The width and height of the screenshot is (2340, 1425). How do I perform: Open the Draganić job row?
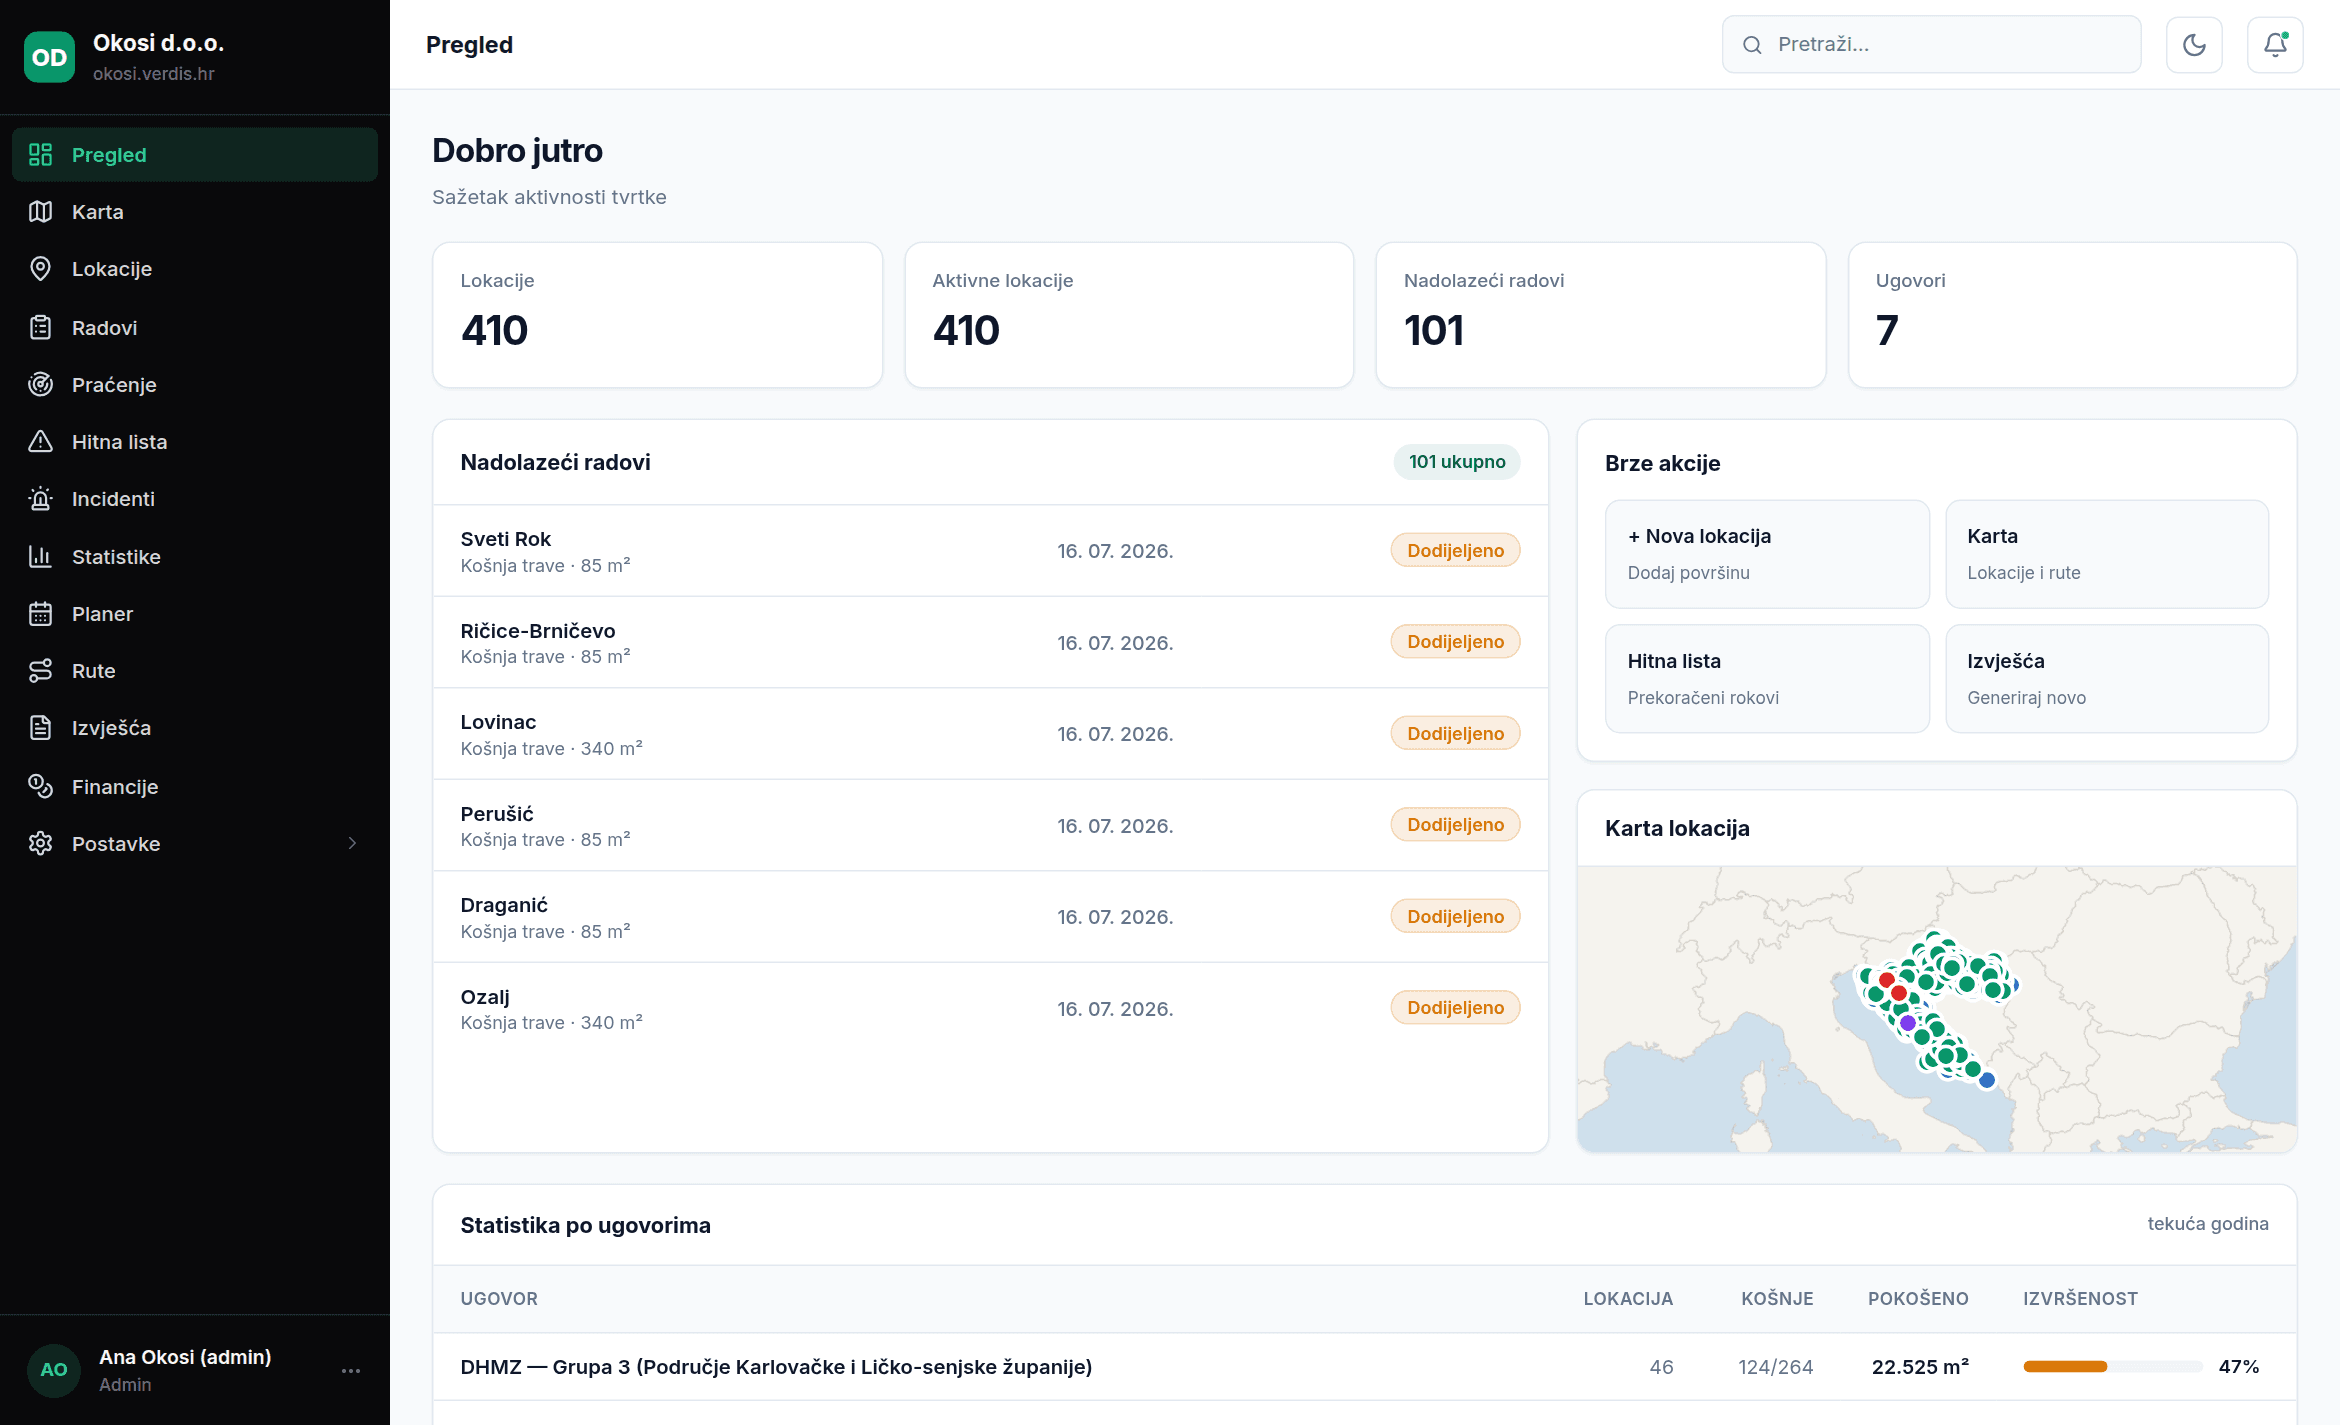[x=990, y=917]
